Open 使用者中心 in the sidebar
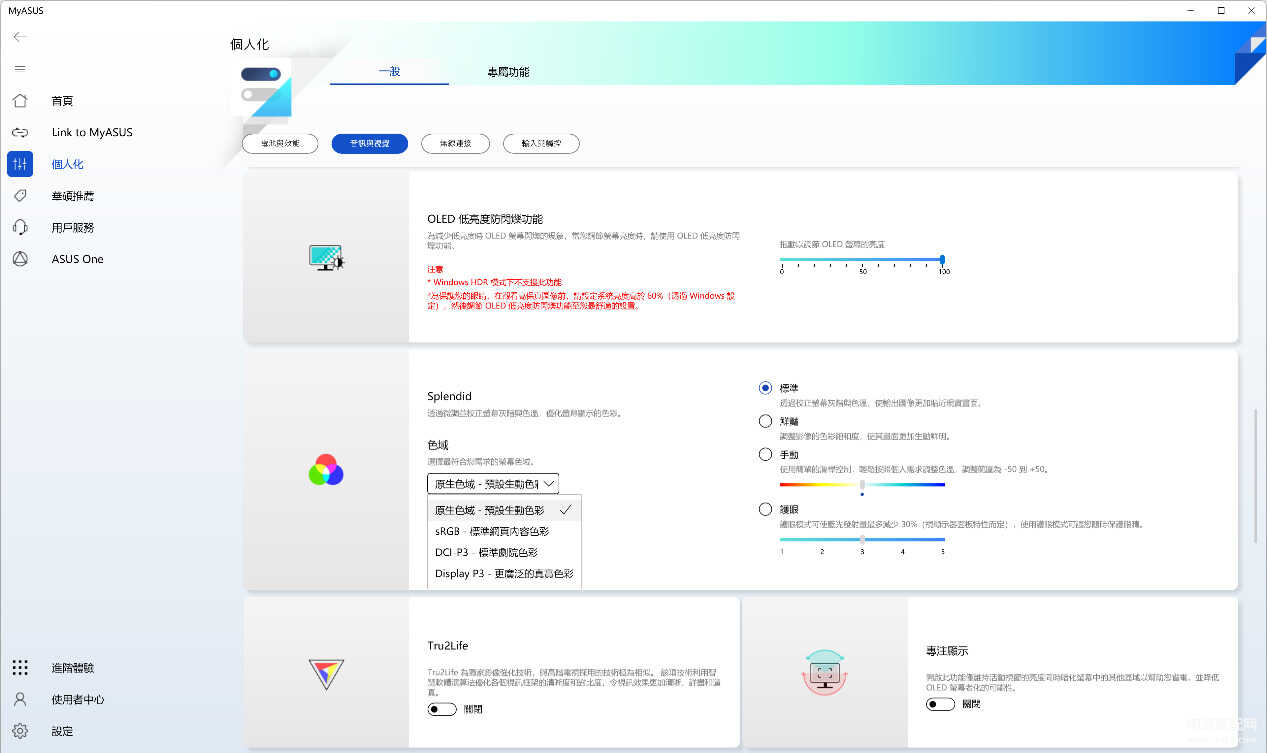Image resolution: width=1267 pixels, height=753 pixels. 78,699
